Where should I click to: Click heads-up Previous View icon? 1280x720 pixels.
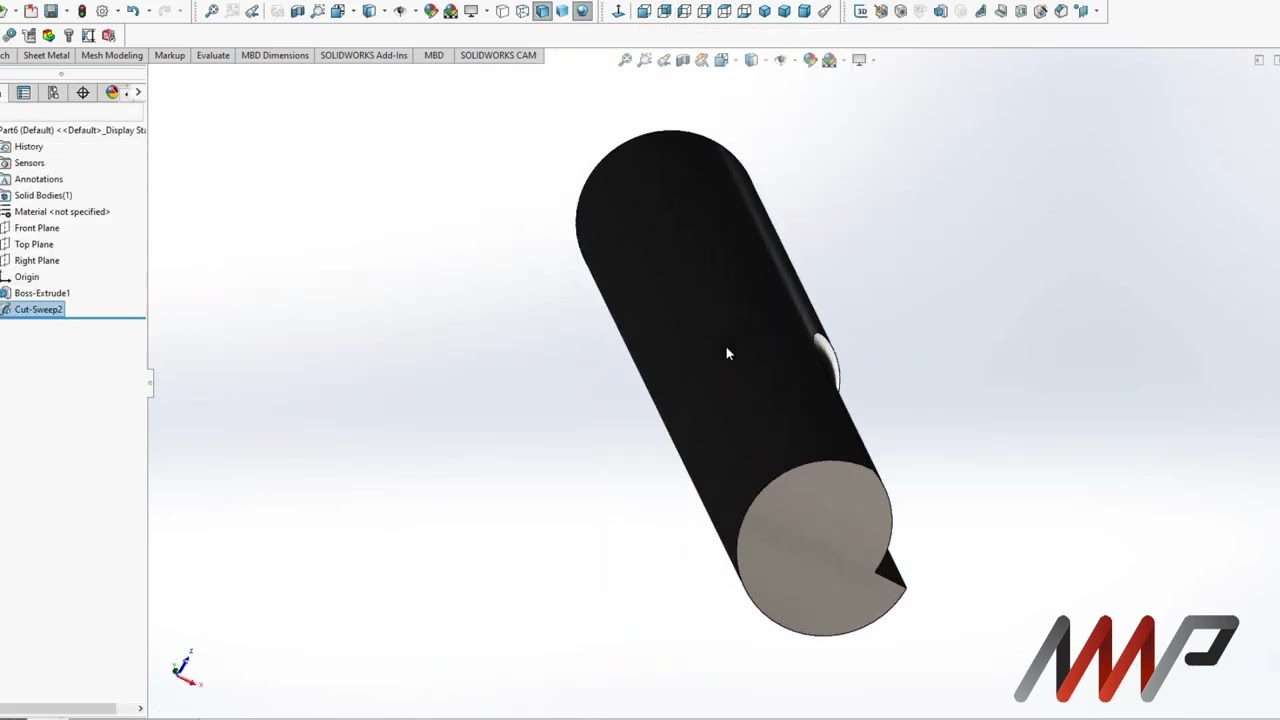[664, 60]
